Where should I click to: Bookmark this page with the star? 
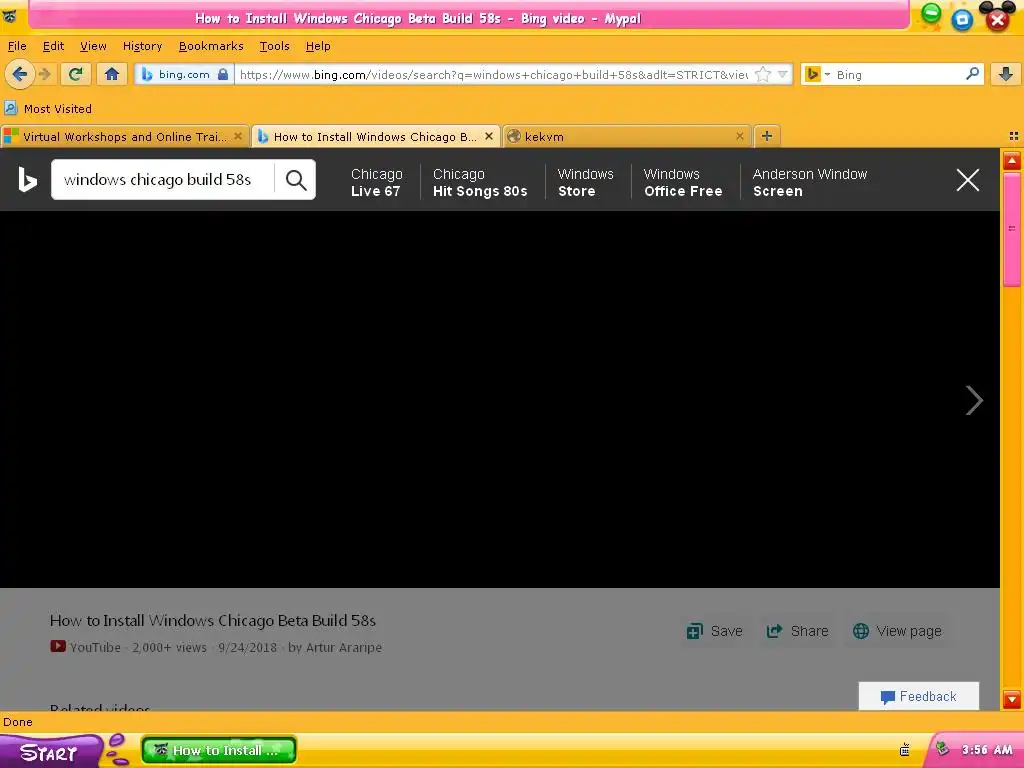click(762, 74)
